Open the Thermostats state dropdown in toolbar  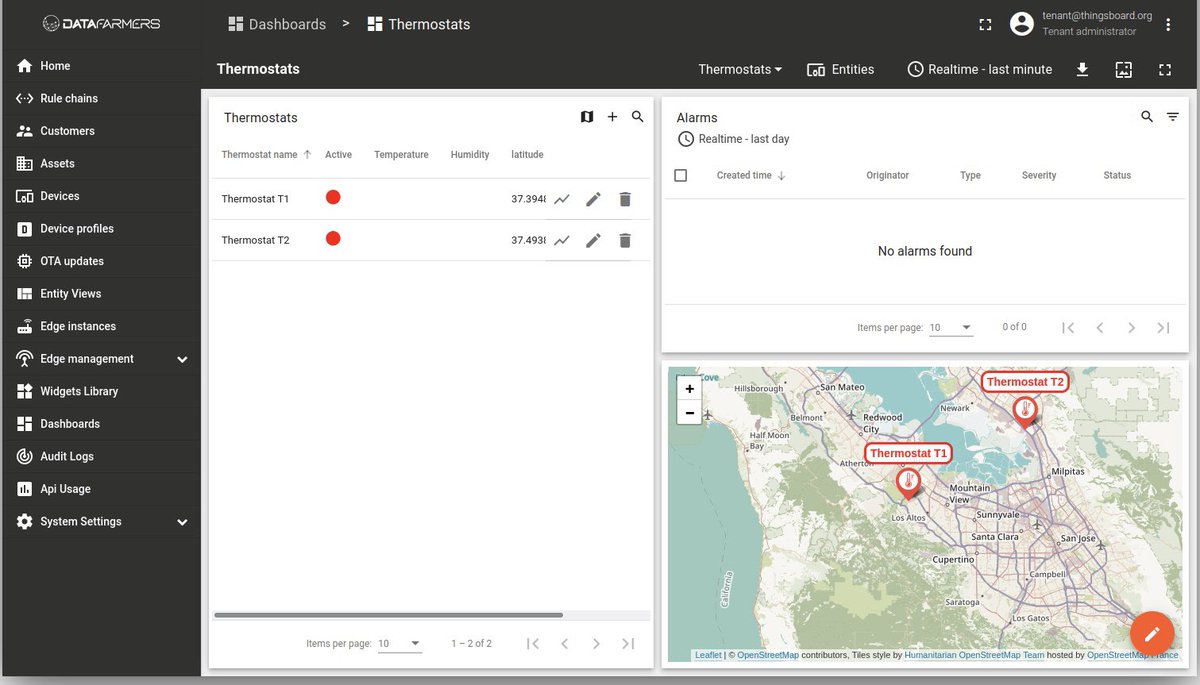tap(740, 70)
